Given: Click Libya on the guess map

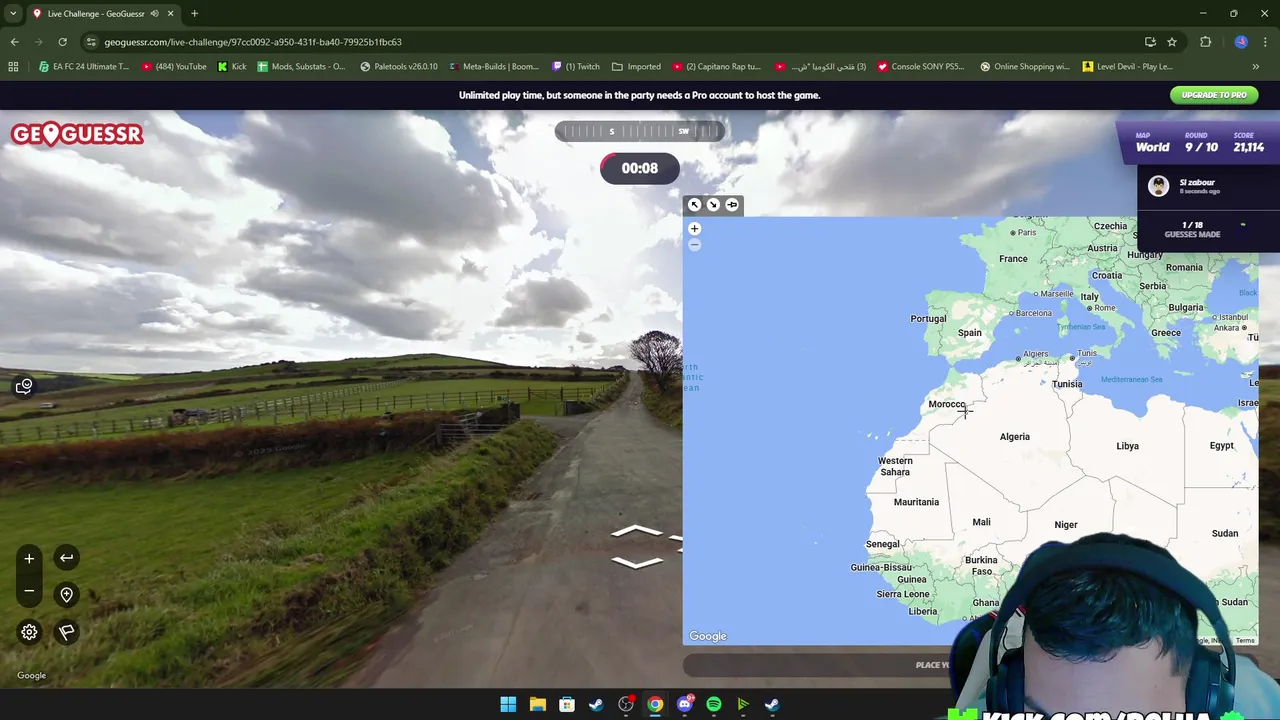Looking at the screenshot, I should (x=1127, y=446).
